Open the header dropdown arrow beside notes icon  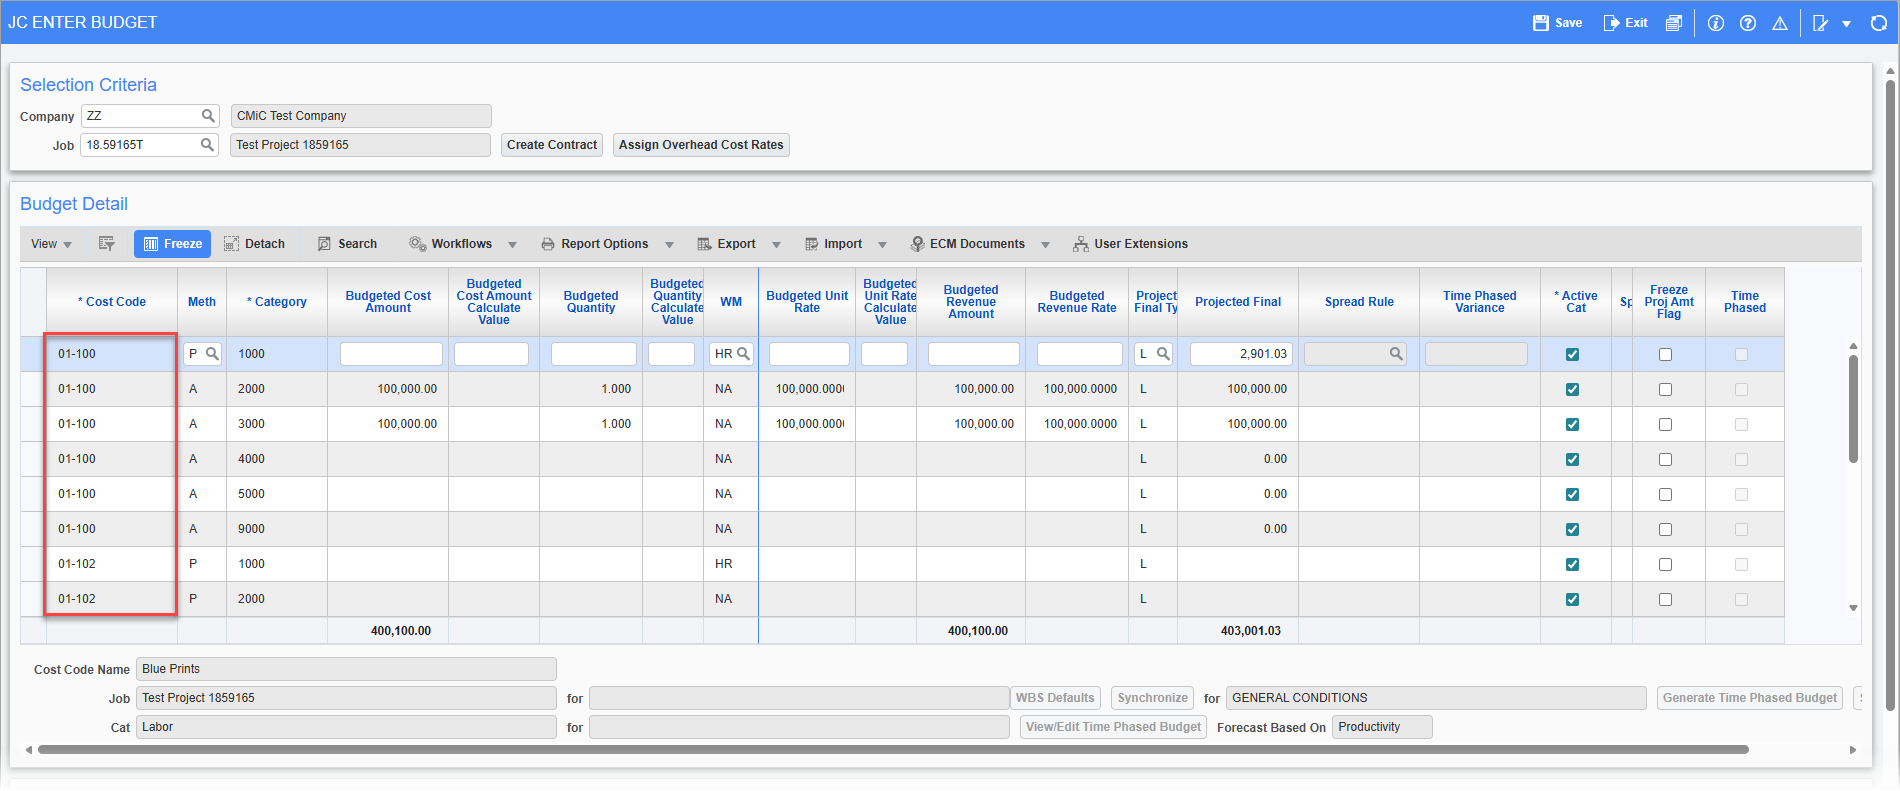pos(1846,24)
